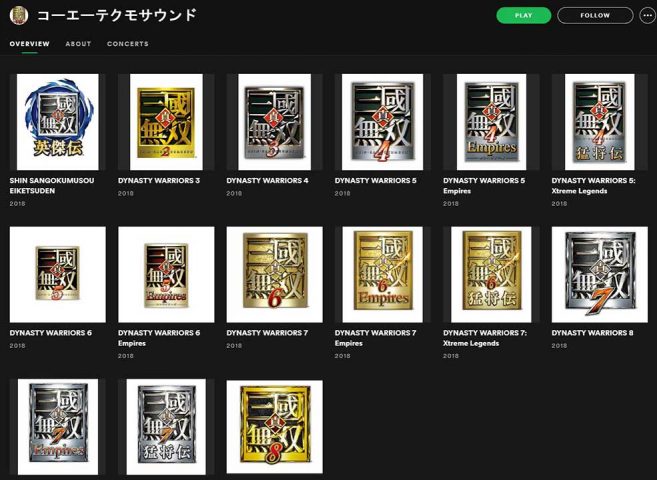The width and height of the screenshot is (657, 480).
Task: Open the Dynasty Warriors 7 Empires cover
Action: point(383,274)
